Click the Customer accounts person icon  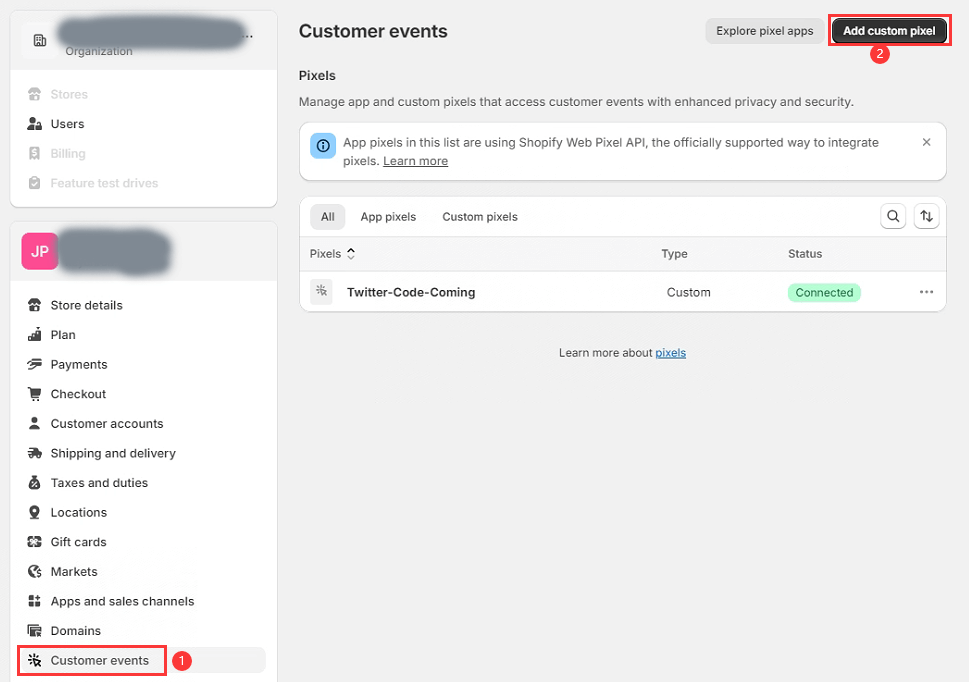(35, 424)
